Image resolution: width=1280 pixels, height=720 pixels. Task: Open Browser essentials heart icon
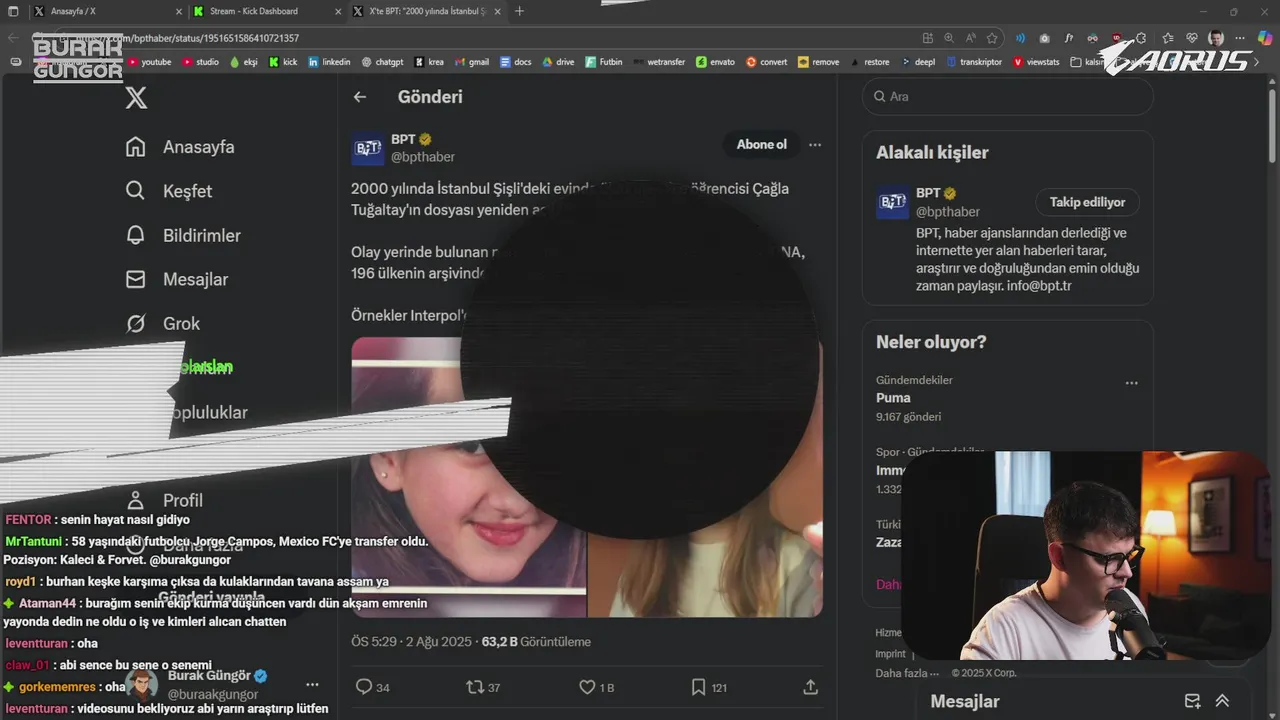click(1191, 38)
